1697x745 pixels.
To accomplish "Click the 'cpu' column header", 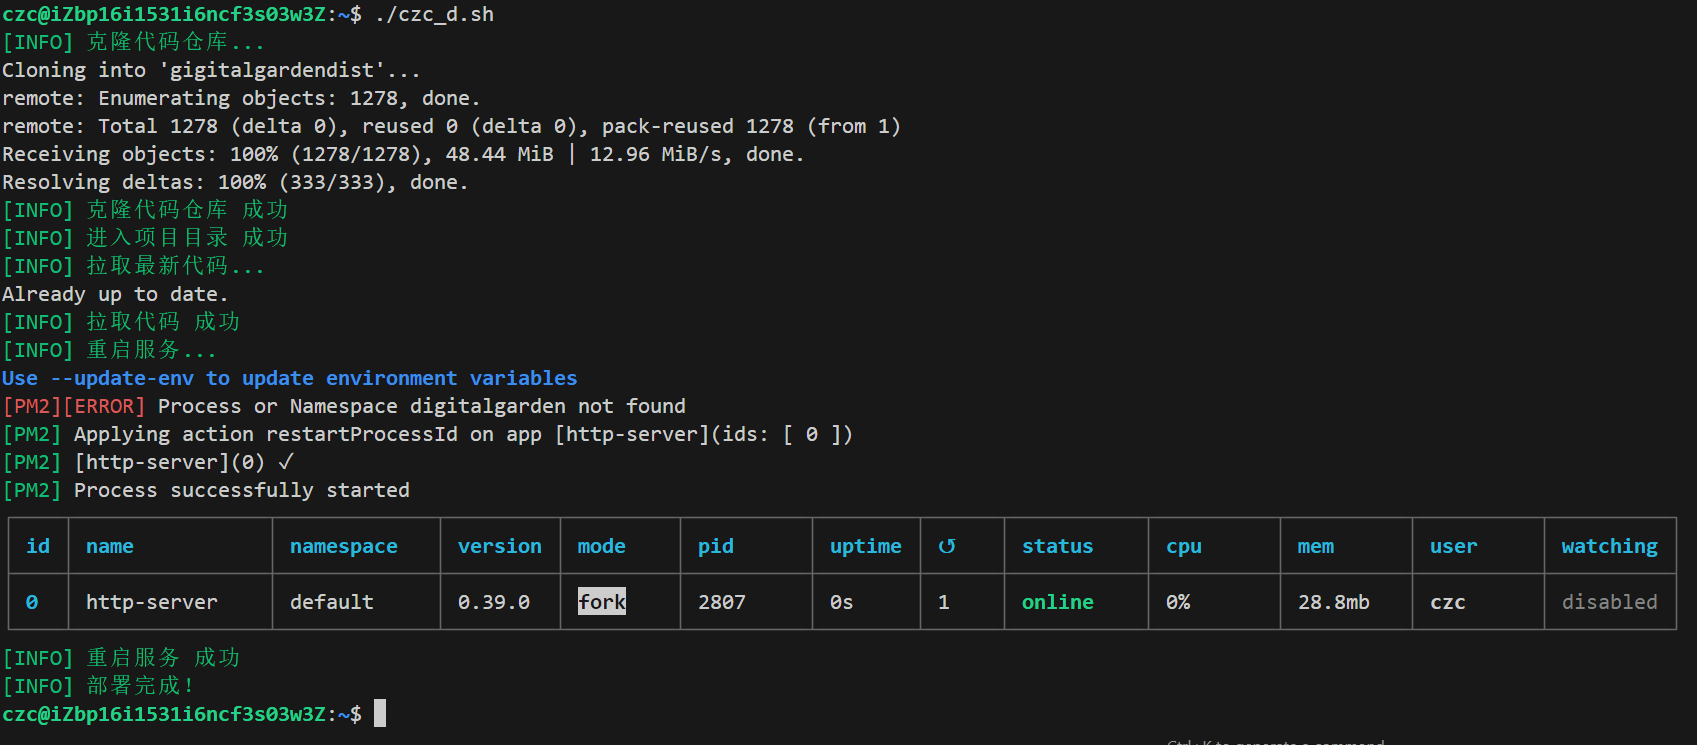I will pyautogui.click(x=1184, y=546).
